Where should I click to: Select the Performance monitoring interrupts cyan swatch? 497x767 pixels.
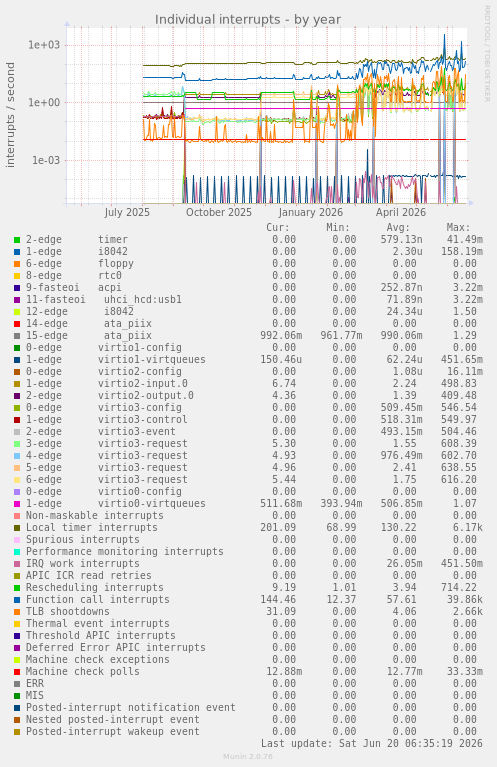coord(17,552)
